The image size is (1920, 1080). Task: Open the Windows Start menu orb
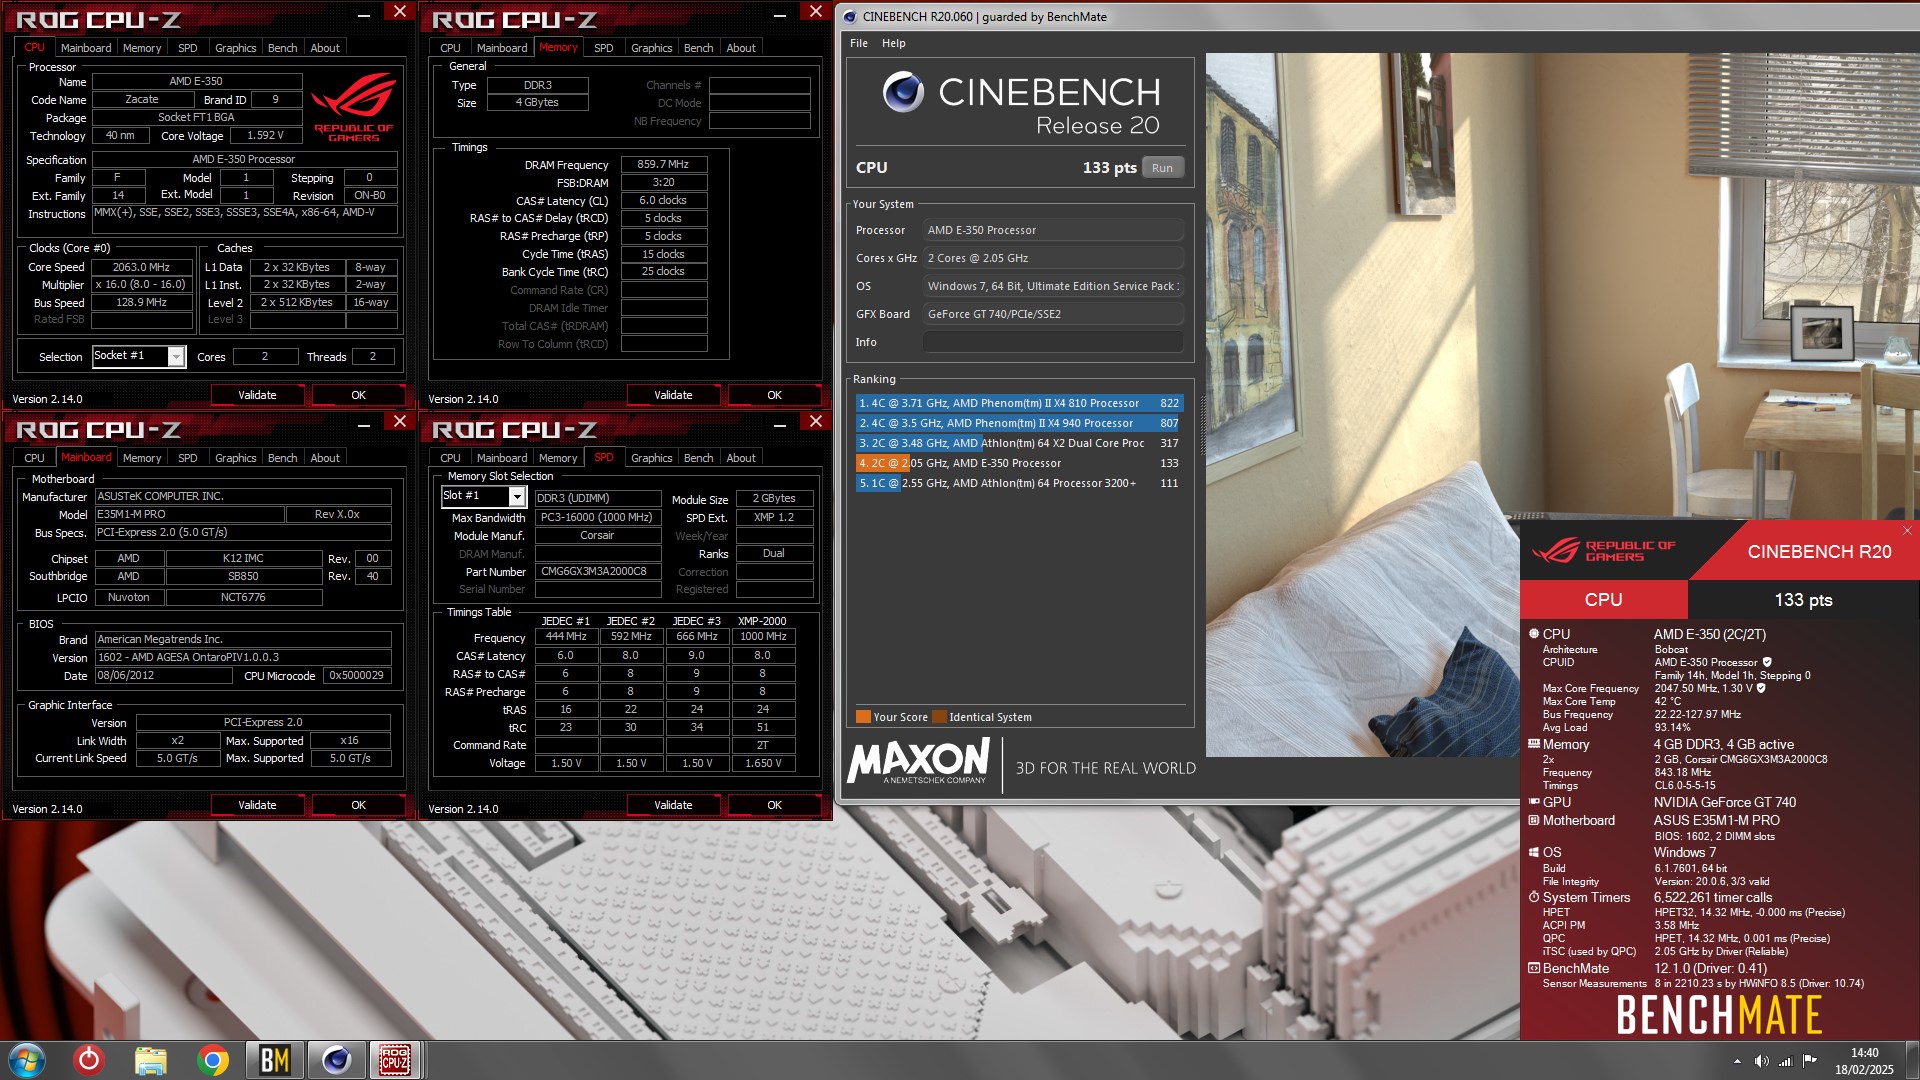point(27,1060)
